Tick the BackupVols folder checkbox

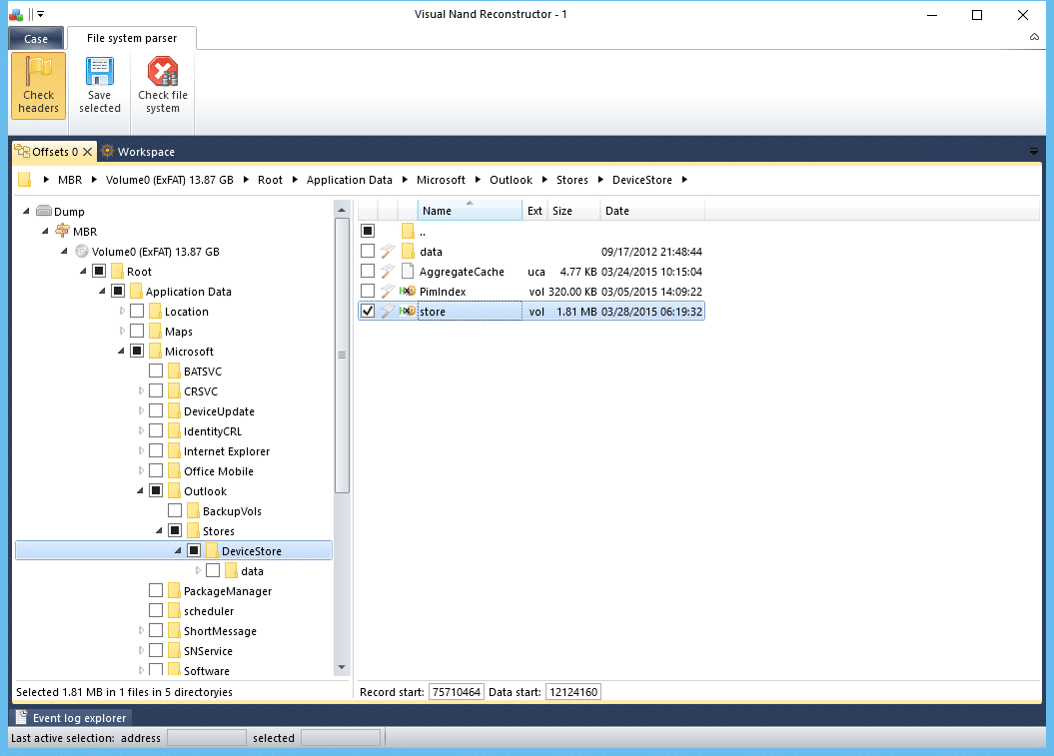pos(175,511)
